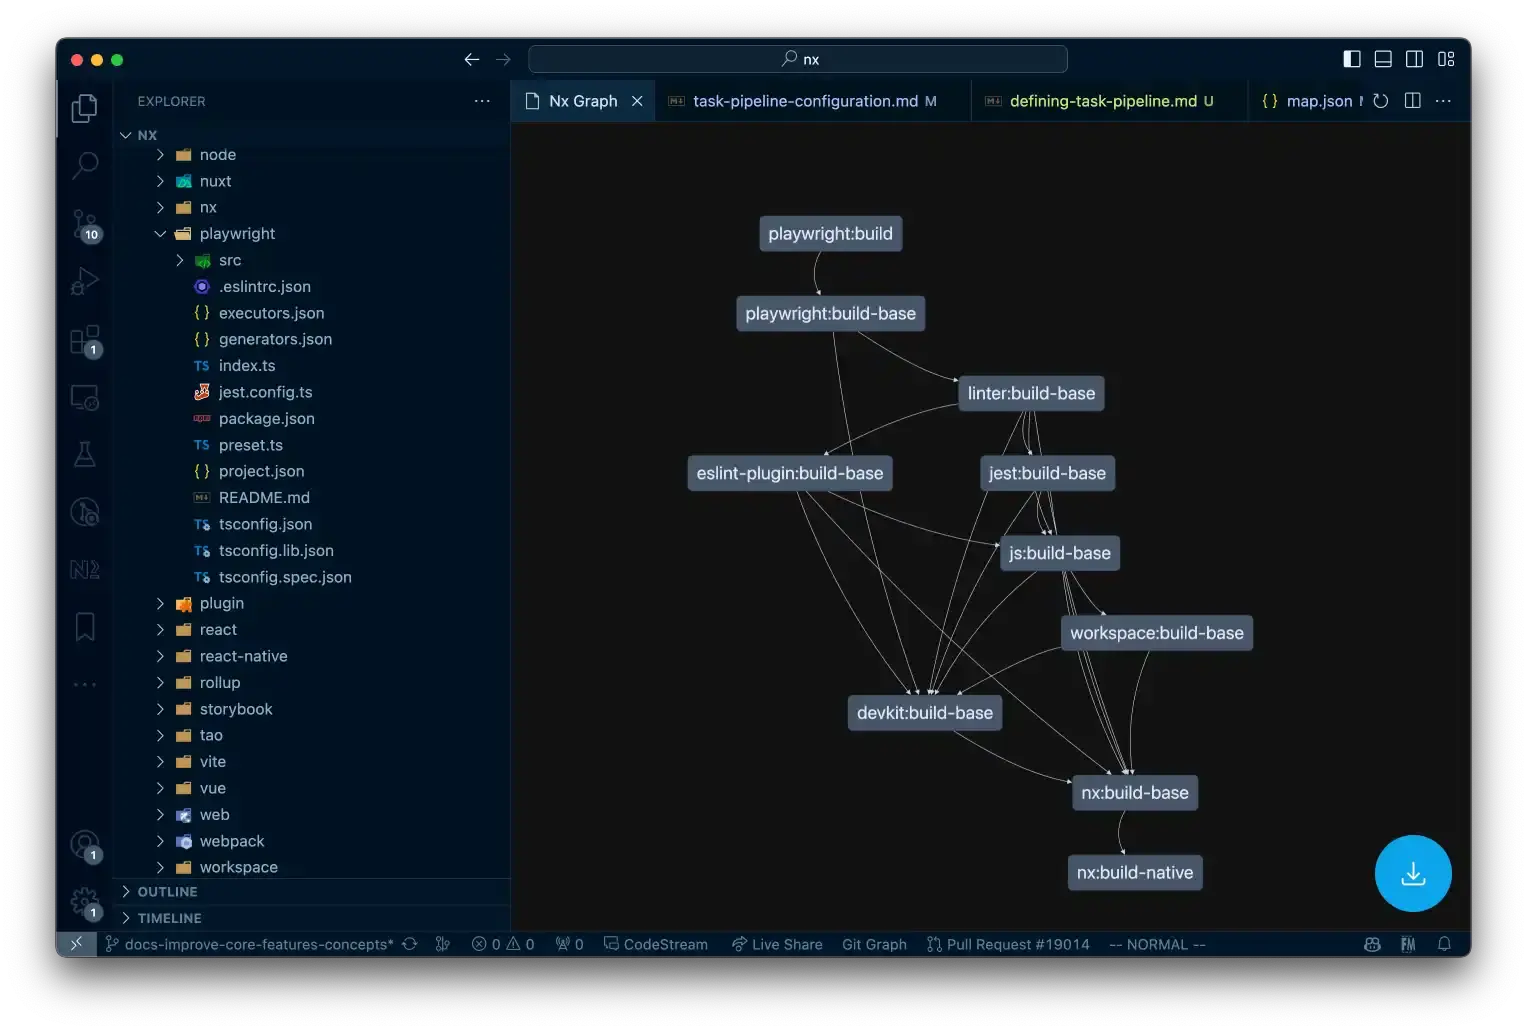Open the Remote Explorer view
This screenshot has width=1527, height=1031.
84,397
